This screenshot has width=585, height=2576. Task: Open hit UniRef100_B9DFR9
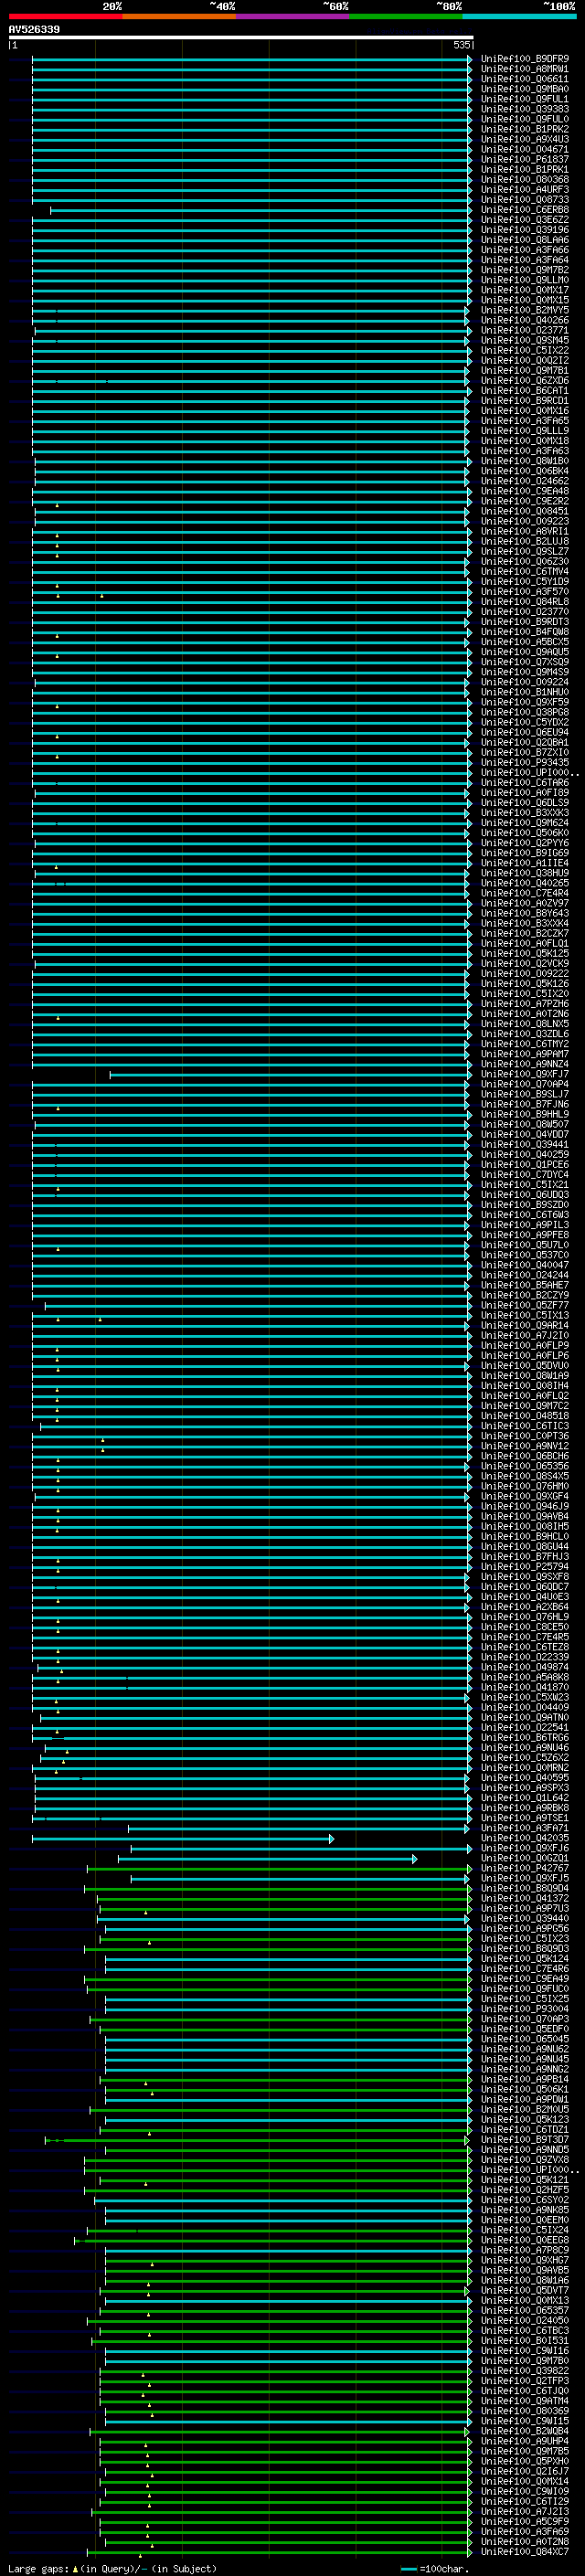click(x=524, y=59)
